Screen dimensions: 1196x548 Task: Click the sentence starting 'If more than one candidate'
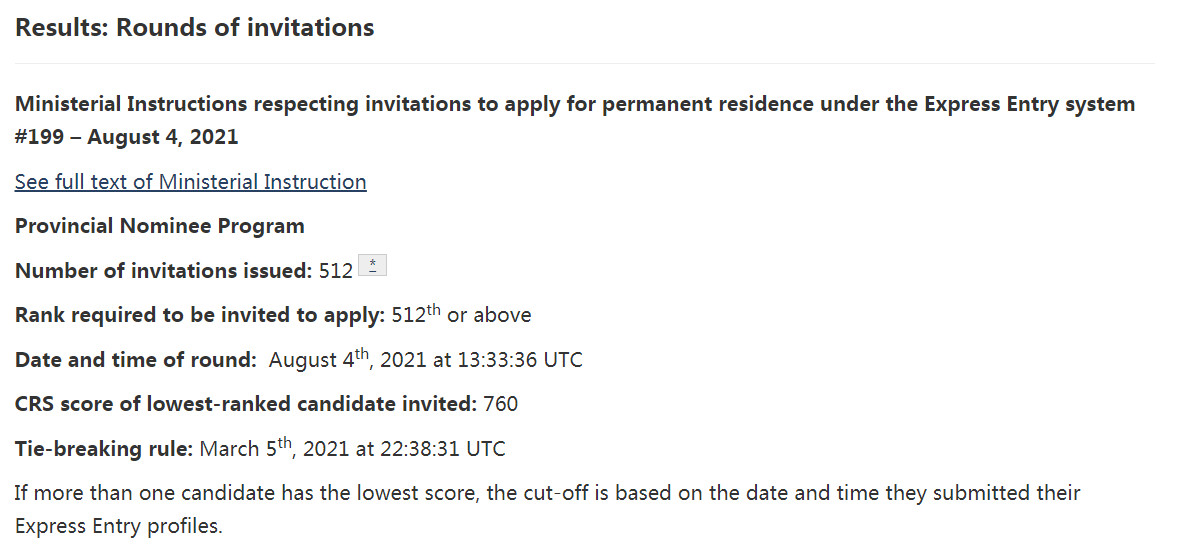(x=547, y=493)
